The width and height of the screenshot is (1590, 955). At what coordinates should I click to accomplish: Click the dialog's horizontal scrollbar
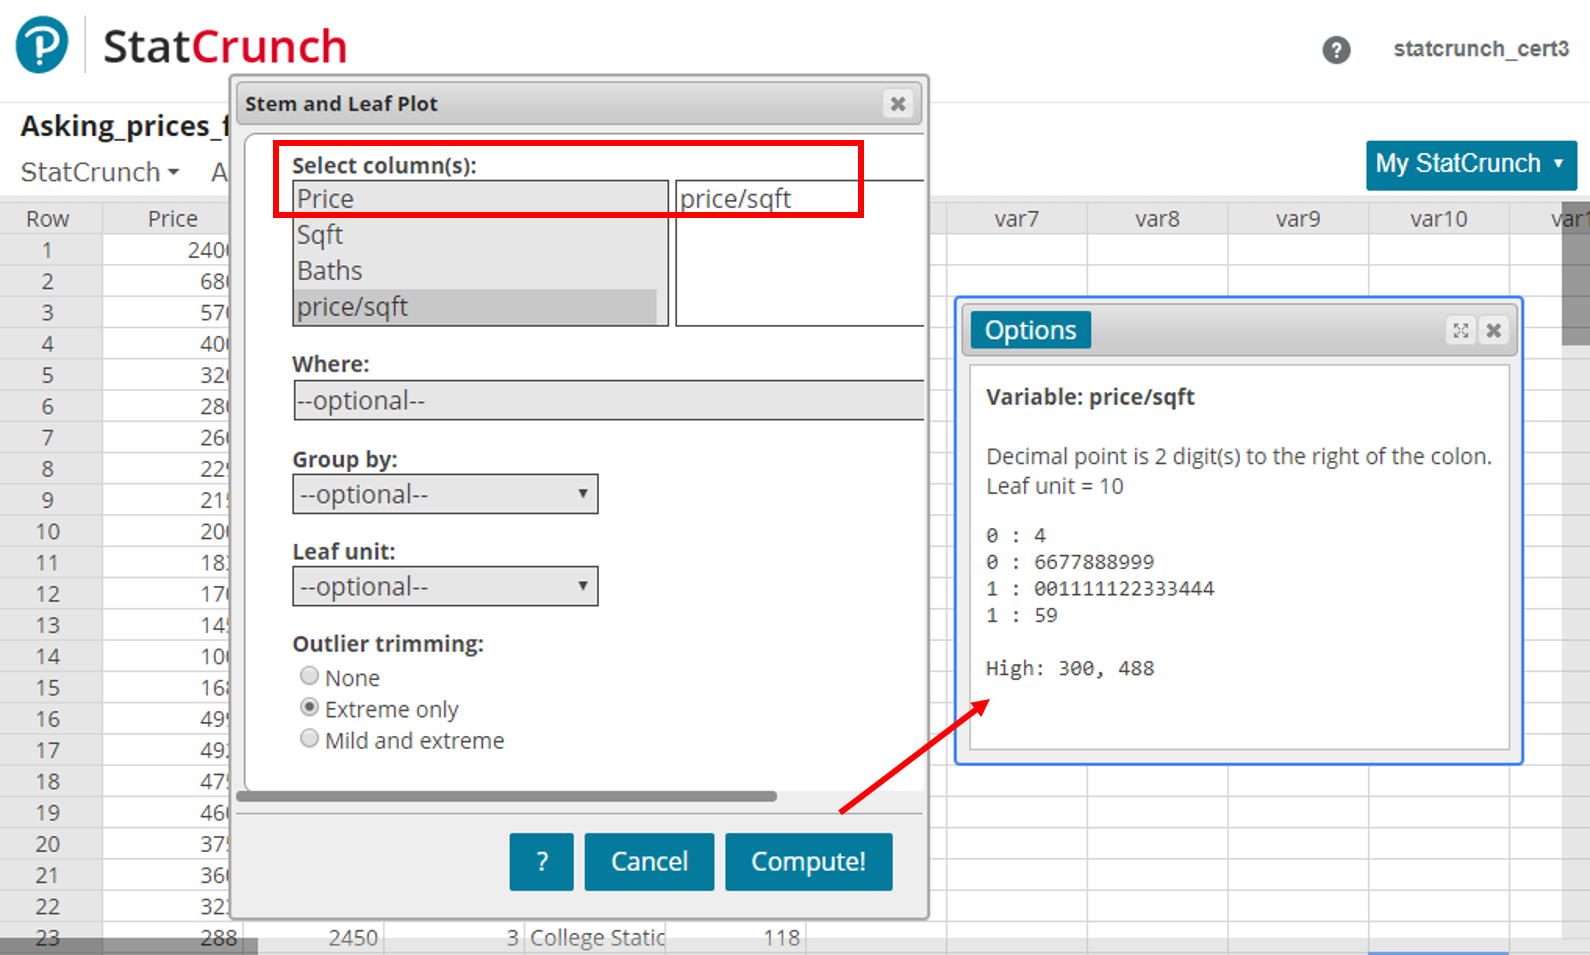506,797
